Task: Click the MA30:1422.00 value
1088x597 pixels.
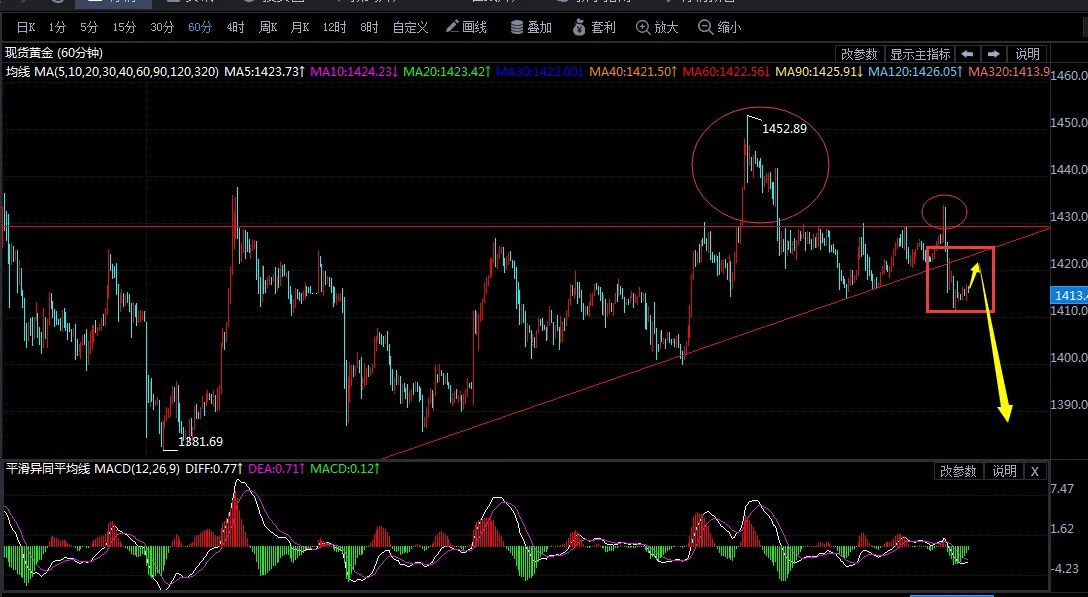Action: pos(540,72)
